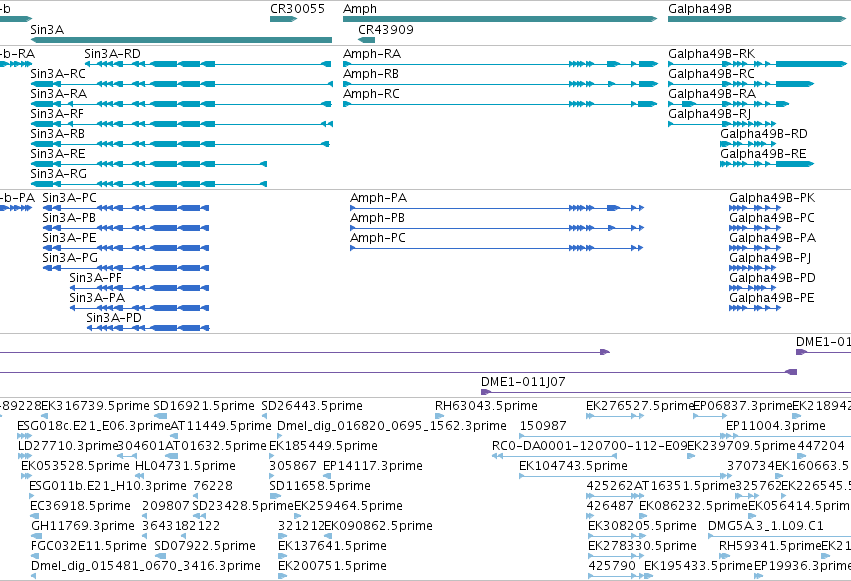Click transcript Sin3A-RD

pos(208,64)
